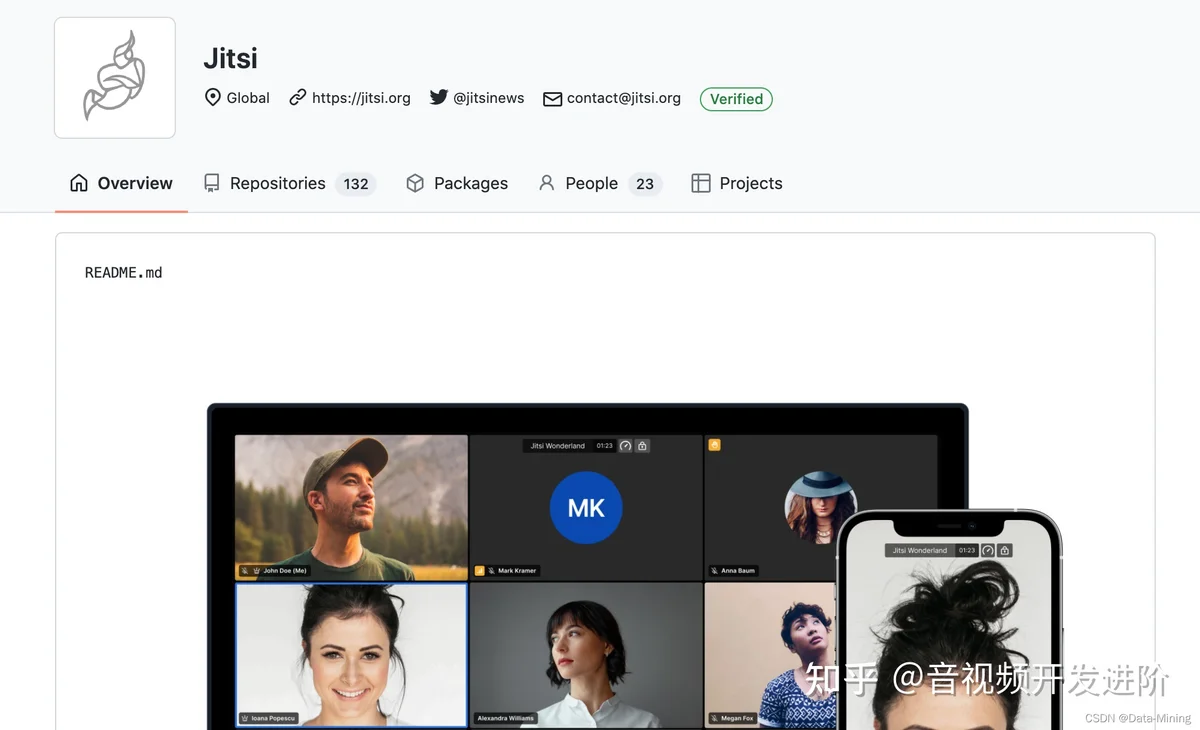Select the Projects tab
Screen dimensions: 1200x730
click(737, 183)
